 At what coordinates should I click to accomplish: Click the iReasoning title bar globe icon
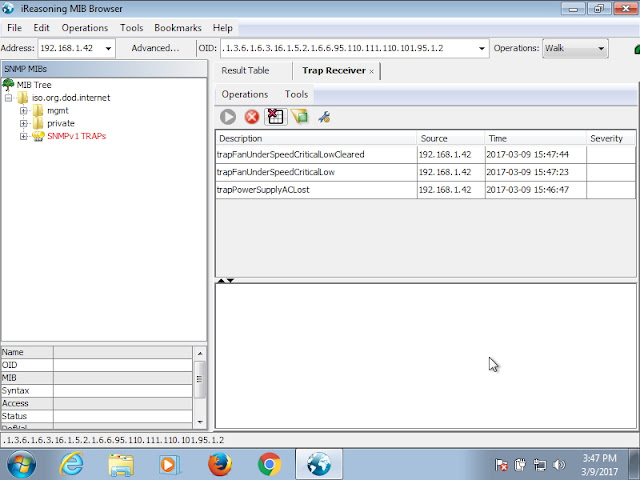pos(8,8)
